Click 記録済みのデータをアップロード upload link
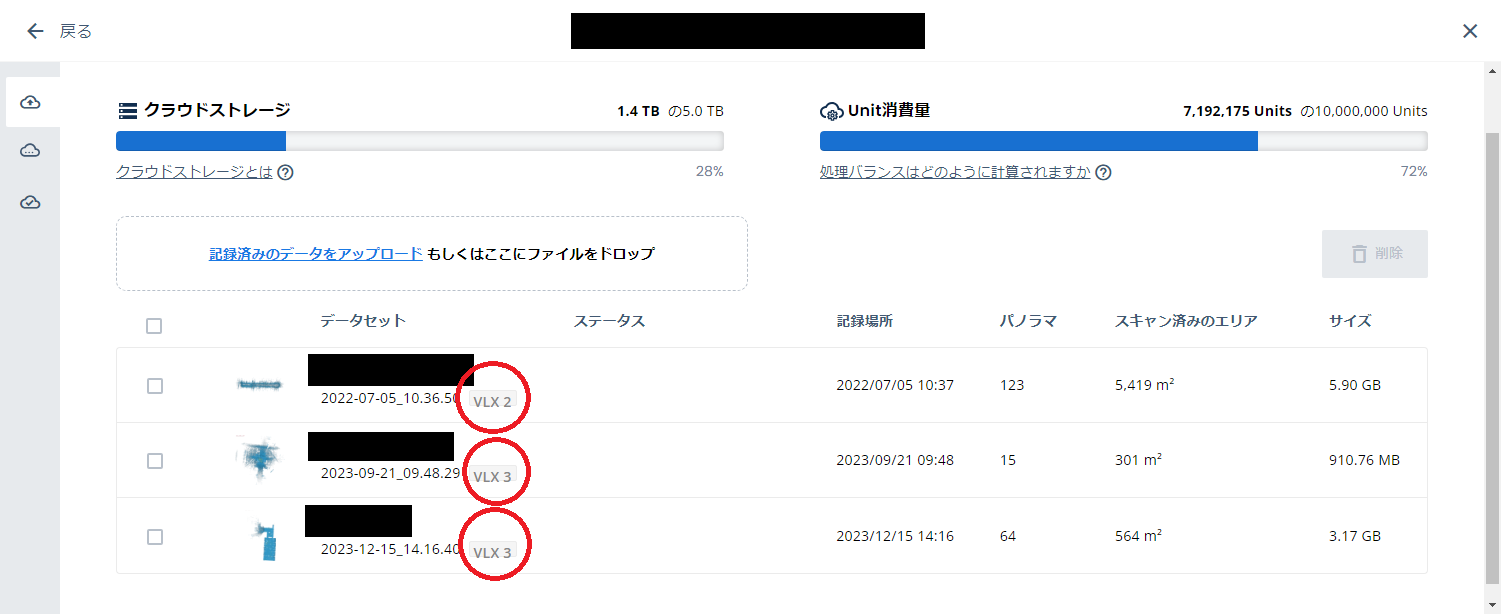The width and height of the screenshot is (1501, 614). 316,254
